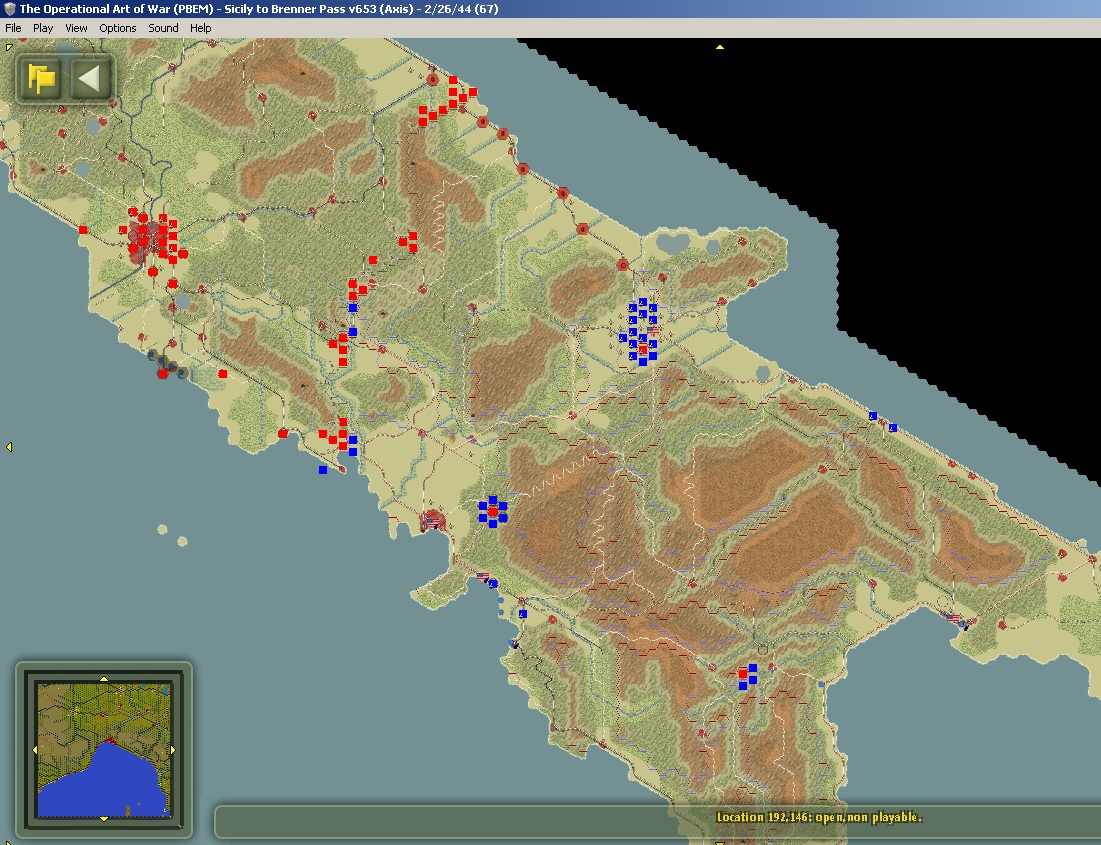Click the application icon in the title bar
Viewport: 1101px width, 845px height.
9,9
